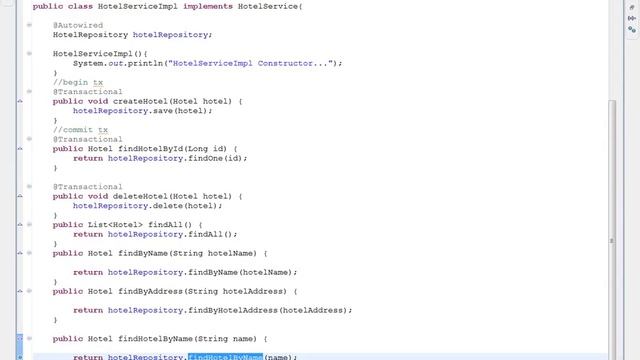Image resolution: width=640 pixels, height=360 pixels.
Task: Click the class name HotelServiceImpl in the declaration
Action: click(x=138, y=7)
